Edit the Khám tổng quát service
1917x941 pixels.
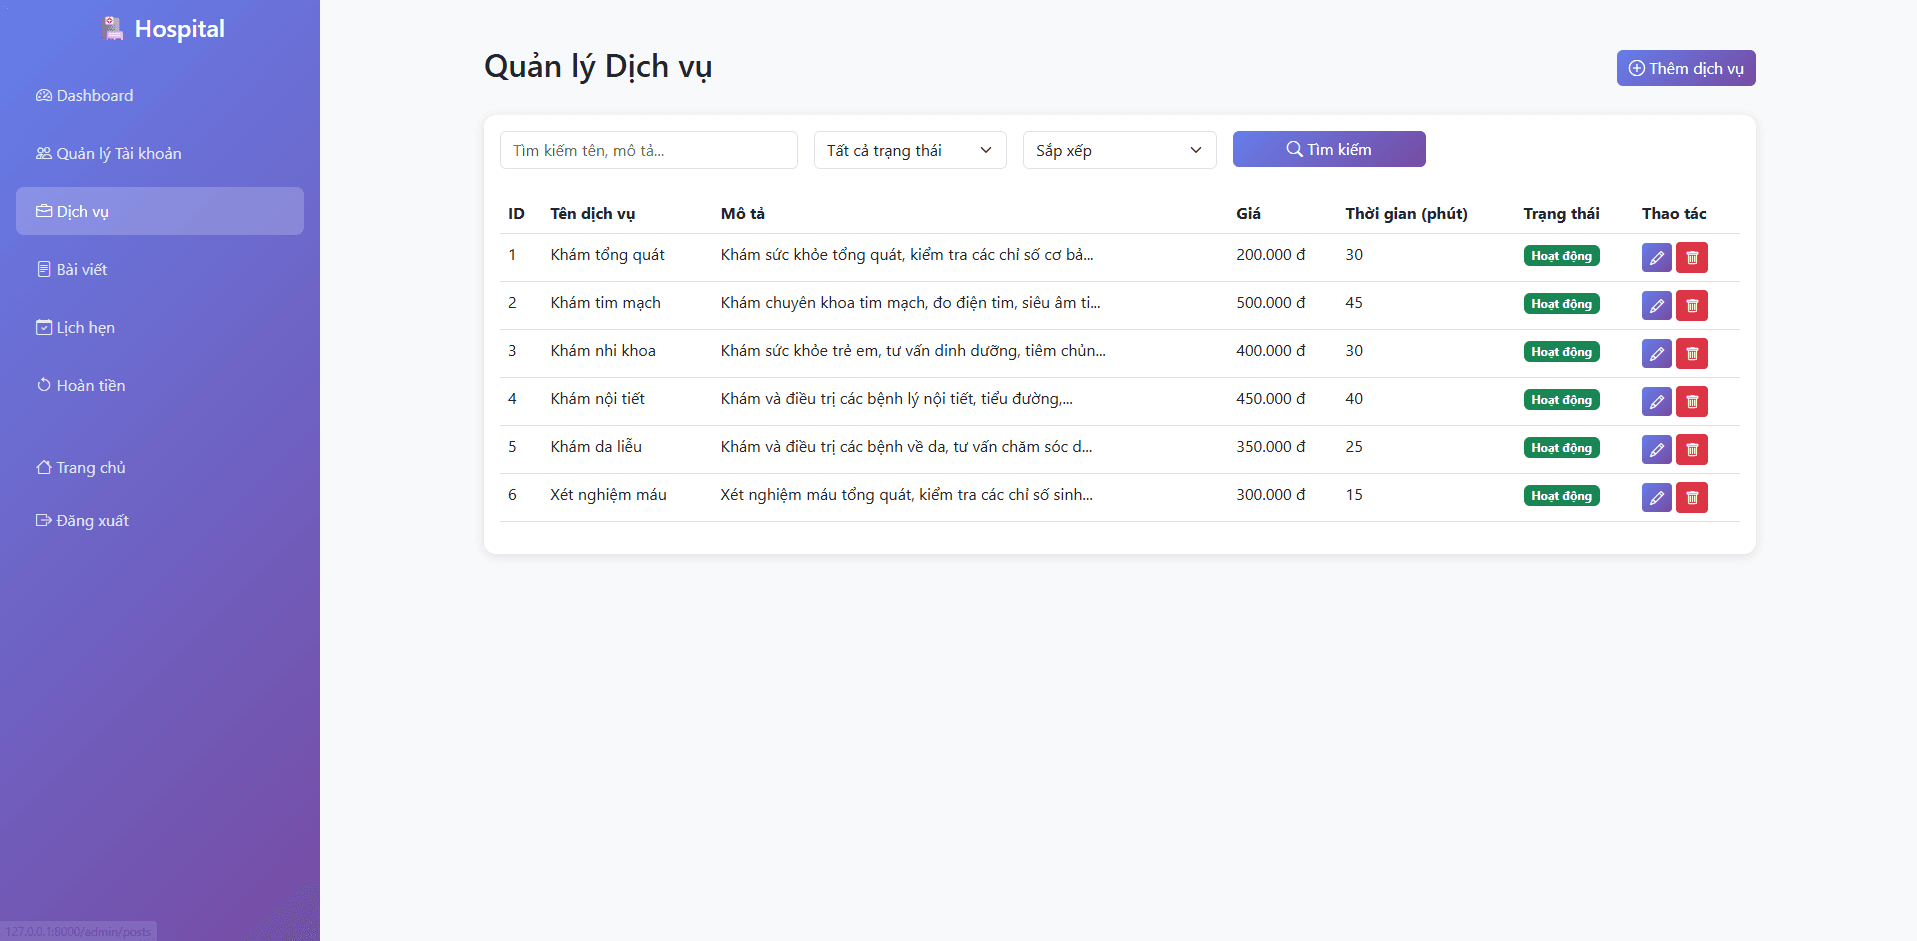[x=1656, y=258]
